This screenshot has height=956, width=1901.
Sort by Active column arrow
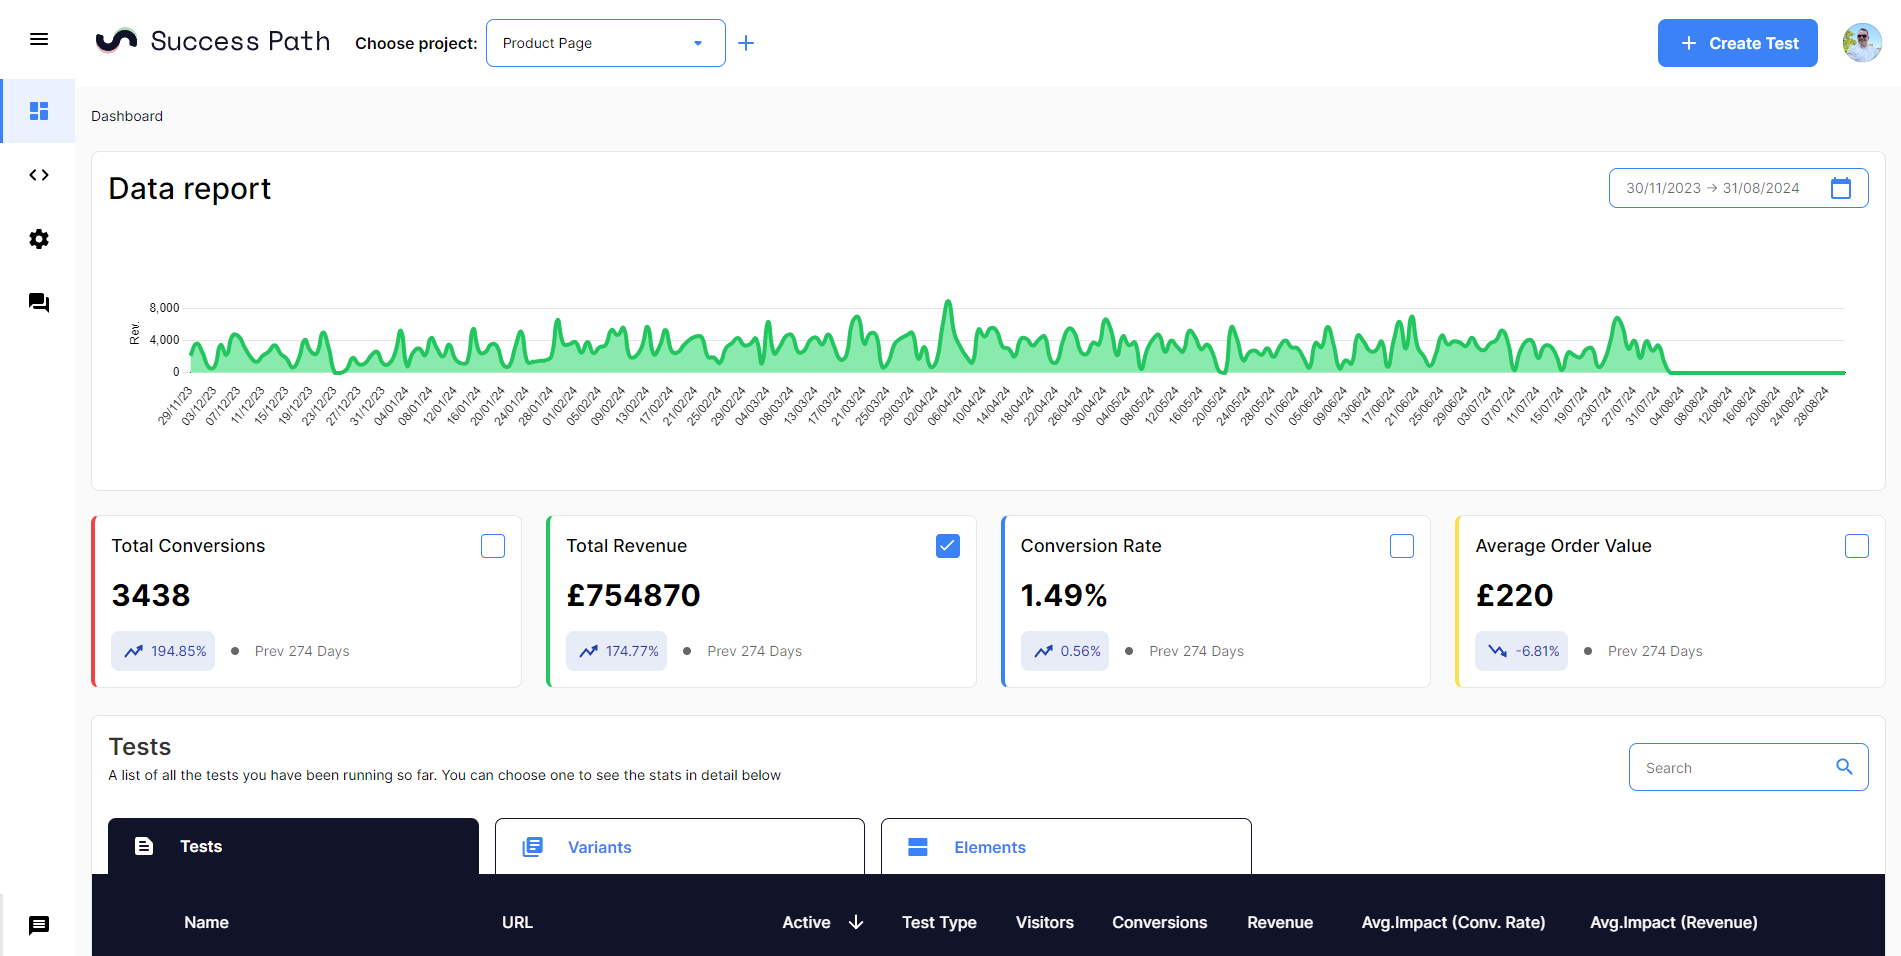coord(856,922)
